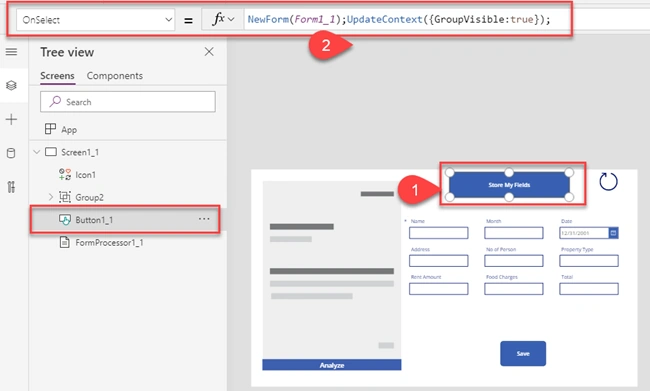Click the Name input field

[439, 233]
